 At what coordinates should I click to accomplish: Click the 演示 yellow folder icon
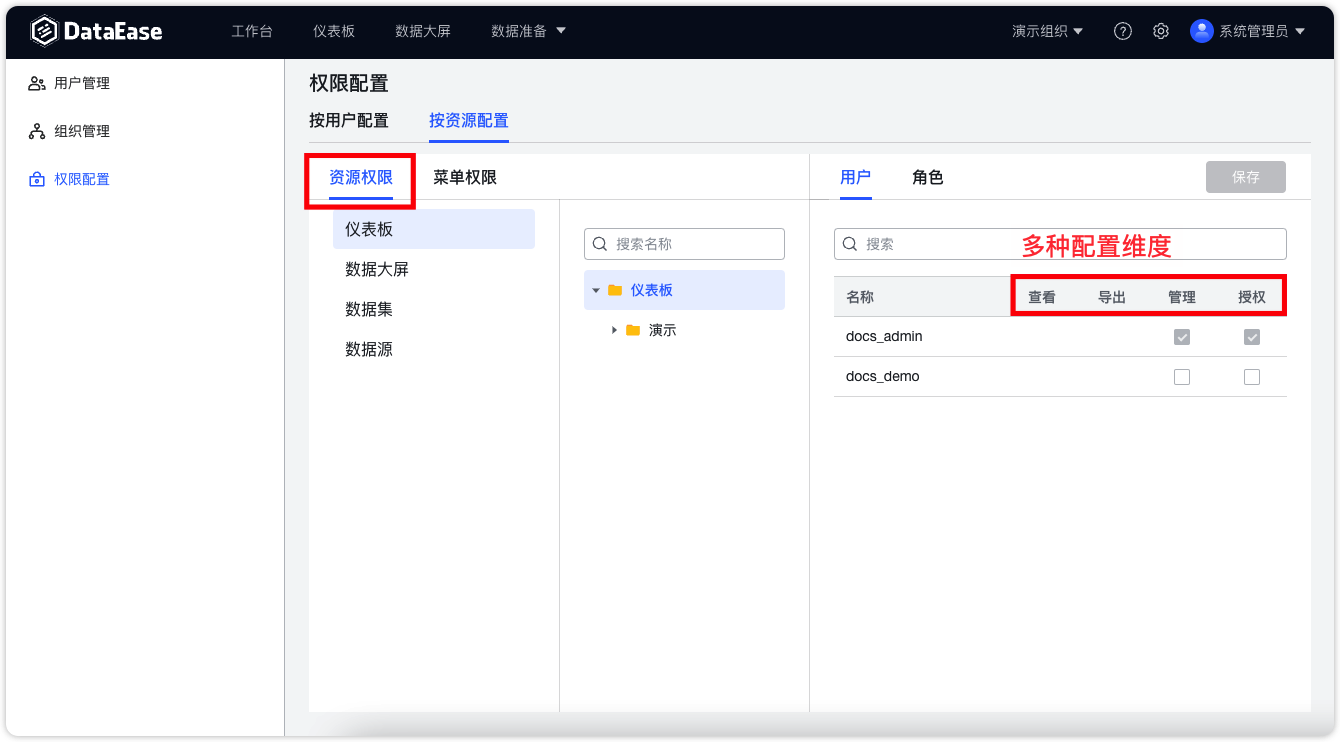click(x=633, y=330)
